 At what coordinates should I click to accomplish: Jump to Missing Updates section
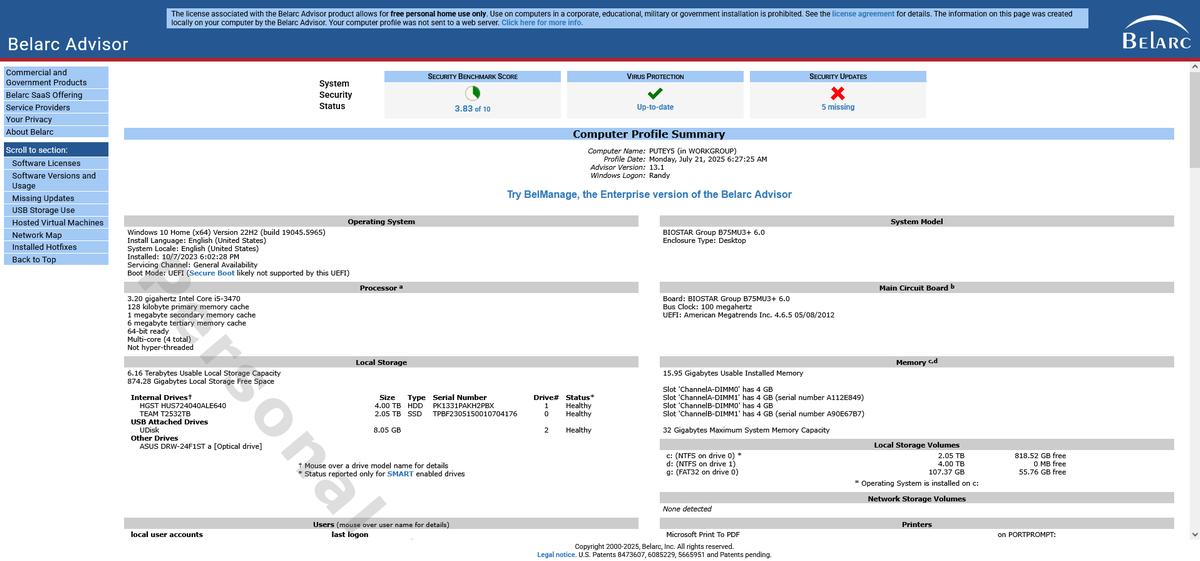[56, 198]
